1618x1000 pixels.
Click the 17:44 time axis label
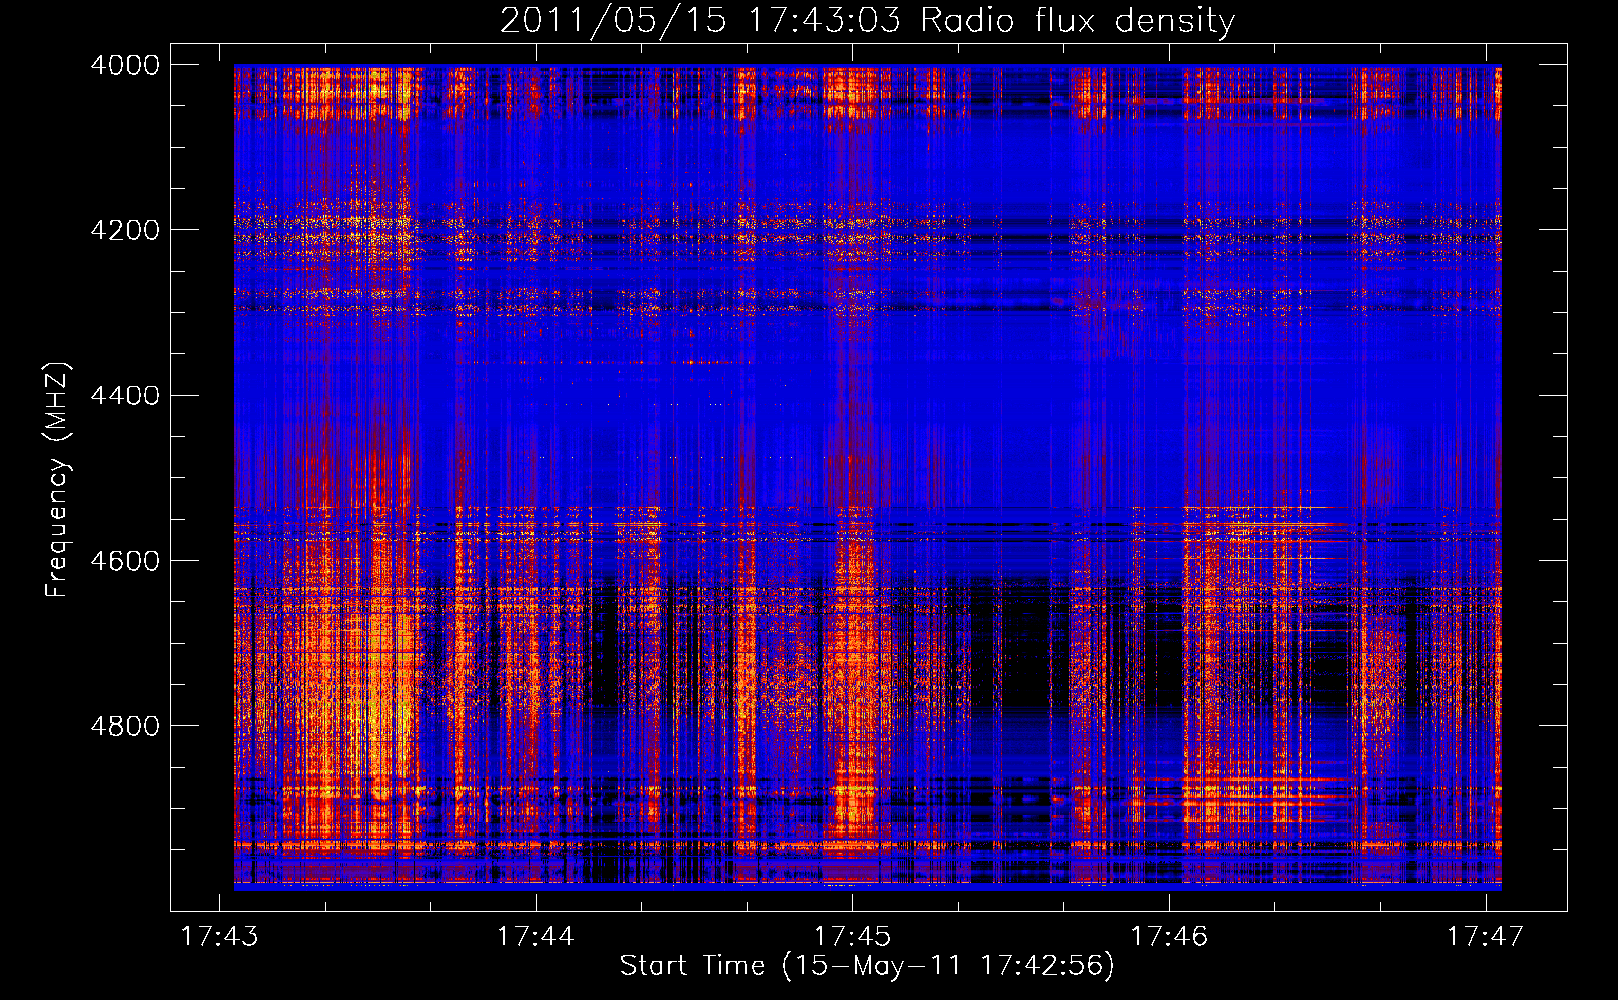coord(536,936)
